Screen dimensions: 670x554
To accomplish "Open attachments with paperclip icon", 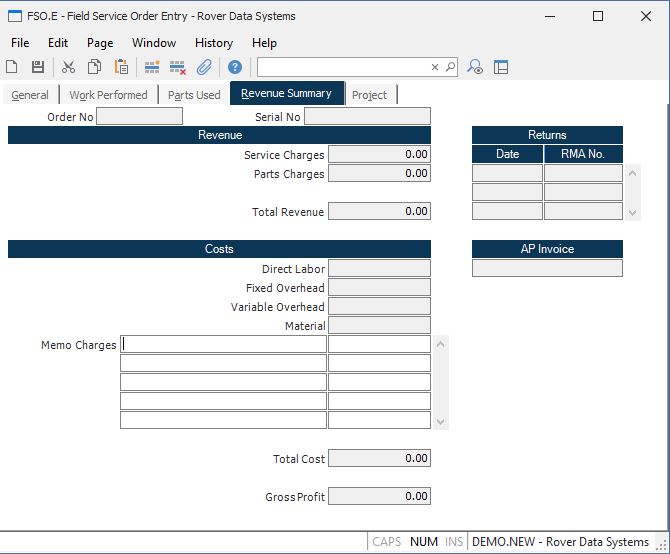I will [204, 67].
